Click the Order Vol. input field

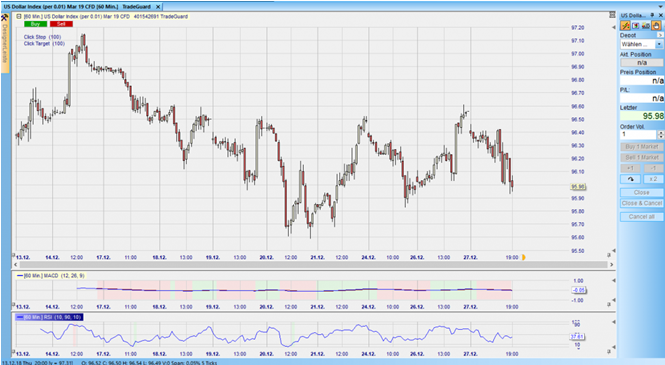pos(638,134)
